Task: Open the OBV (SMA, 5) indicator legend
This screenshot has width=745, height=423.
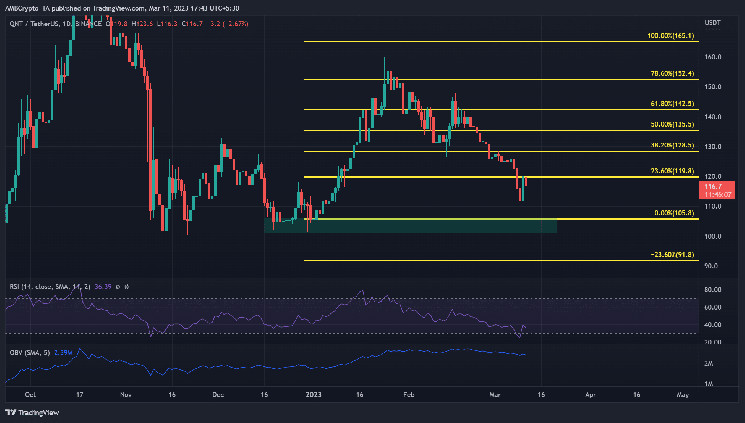Action: (29, 353)
